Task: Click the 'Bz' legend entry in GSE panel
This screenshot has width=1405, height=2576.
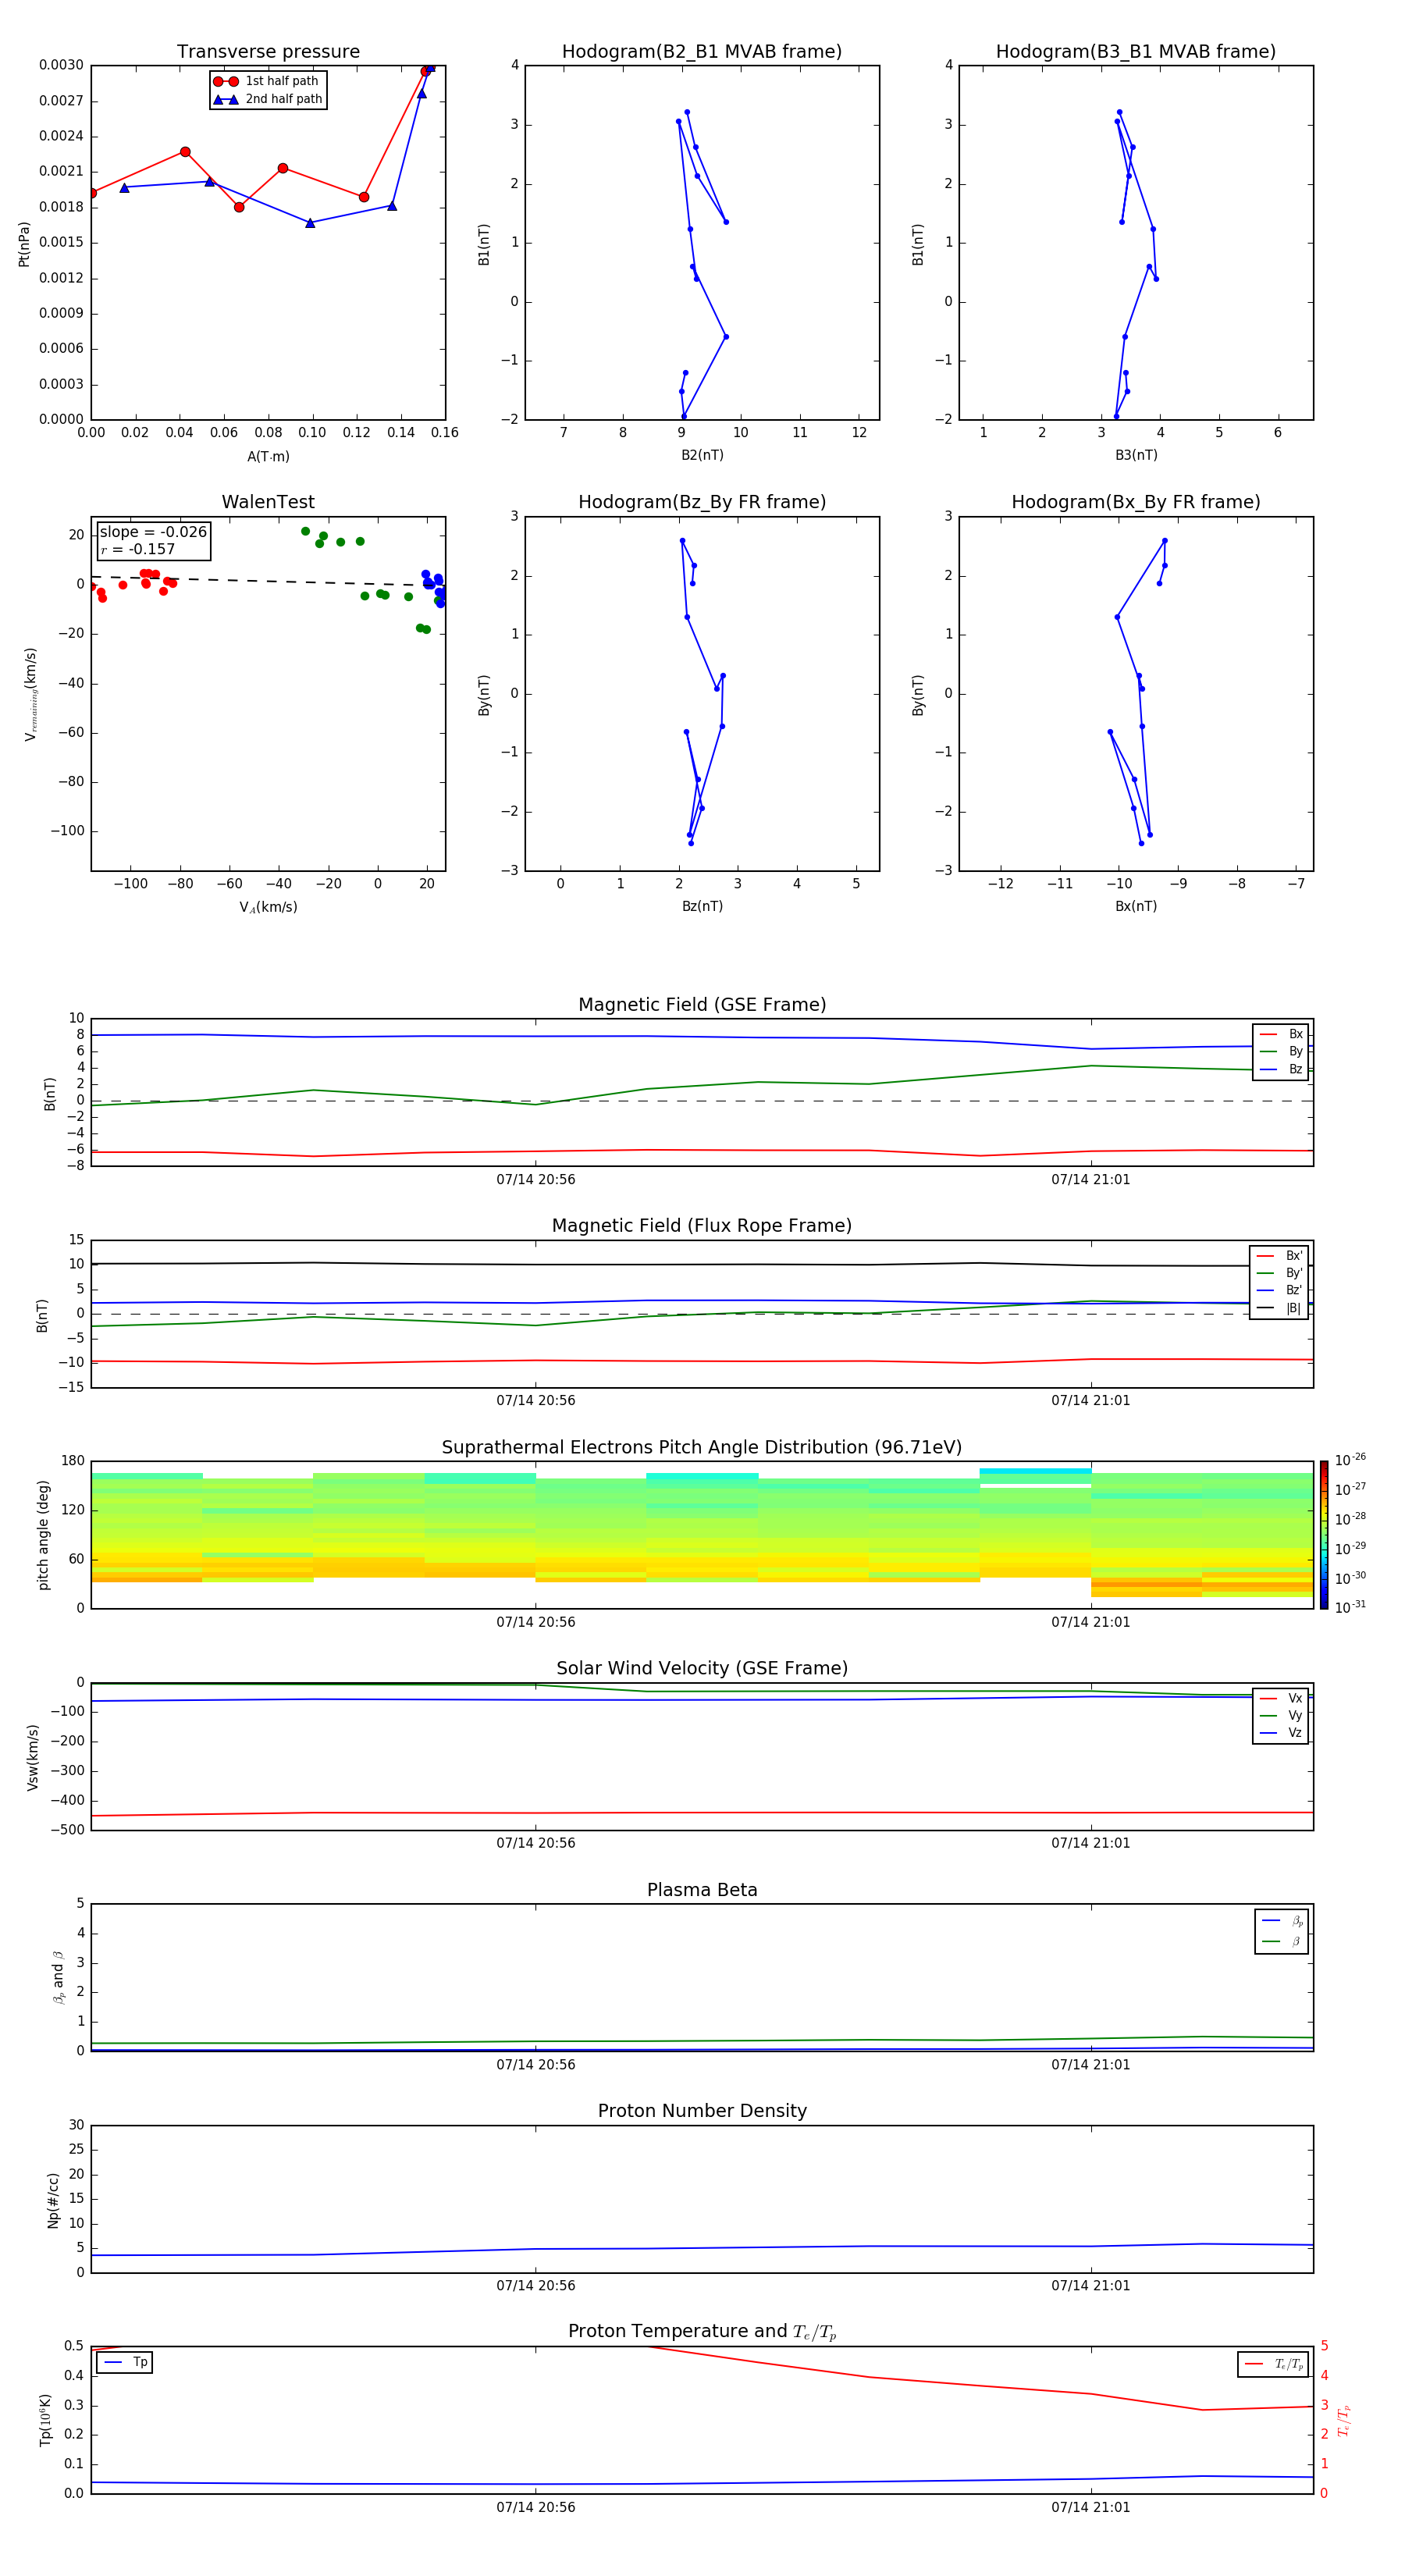Action: [1281, 1069]
